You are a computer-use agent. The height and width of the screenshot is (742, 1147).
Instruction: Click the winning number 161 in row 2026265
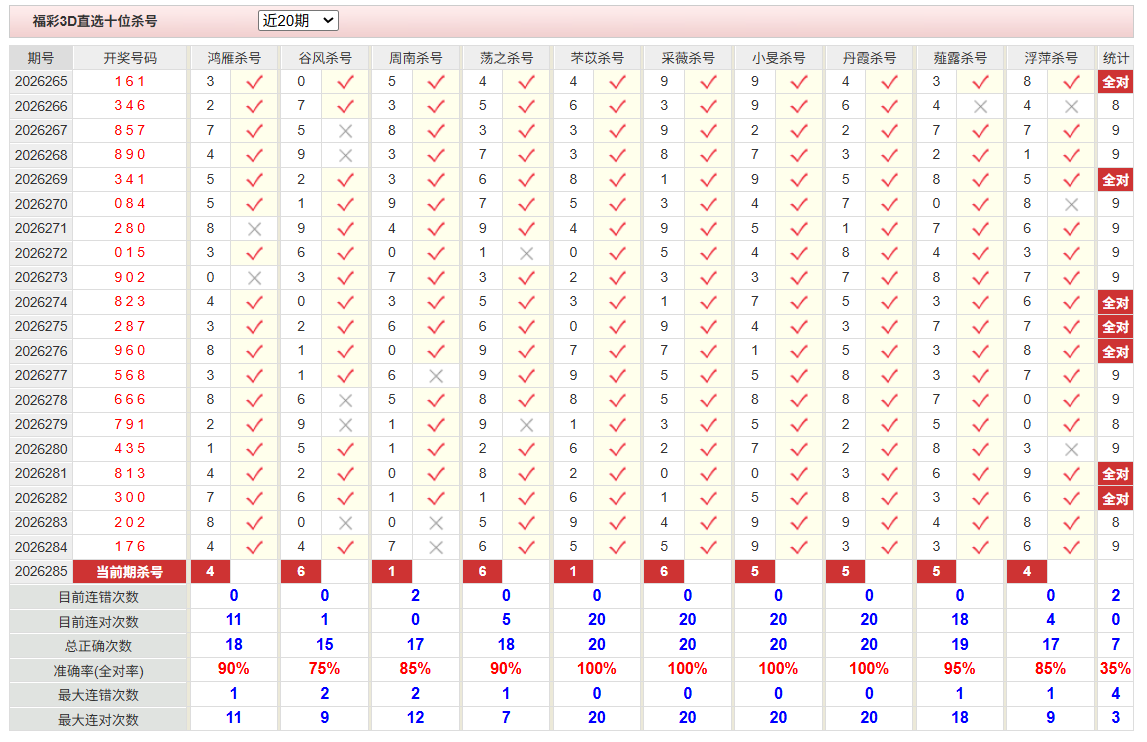click(129, 82)
